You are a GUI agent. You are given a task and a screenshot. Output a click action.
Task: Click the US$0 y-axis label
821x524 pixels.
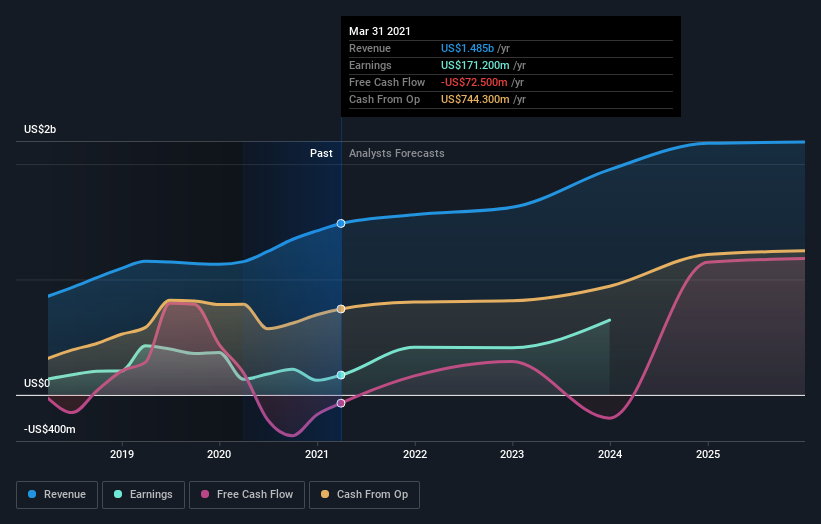(37, 383)
